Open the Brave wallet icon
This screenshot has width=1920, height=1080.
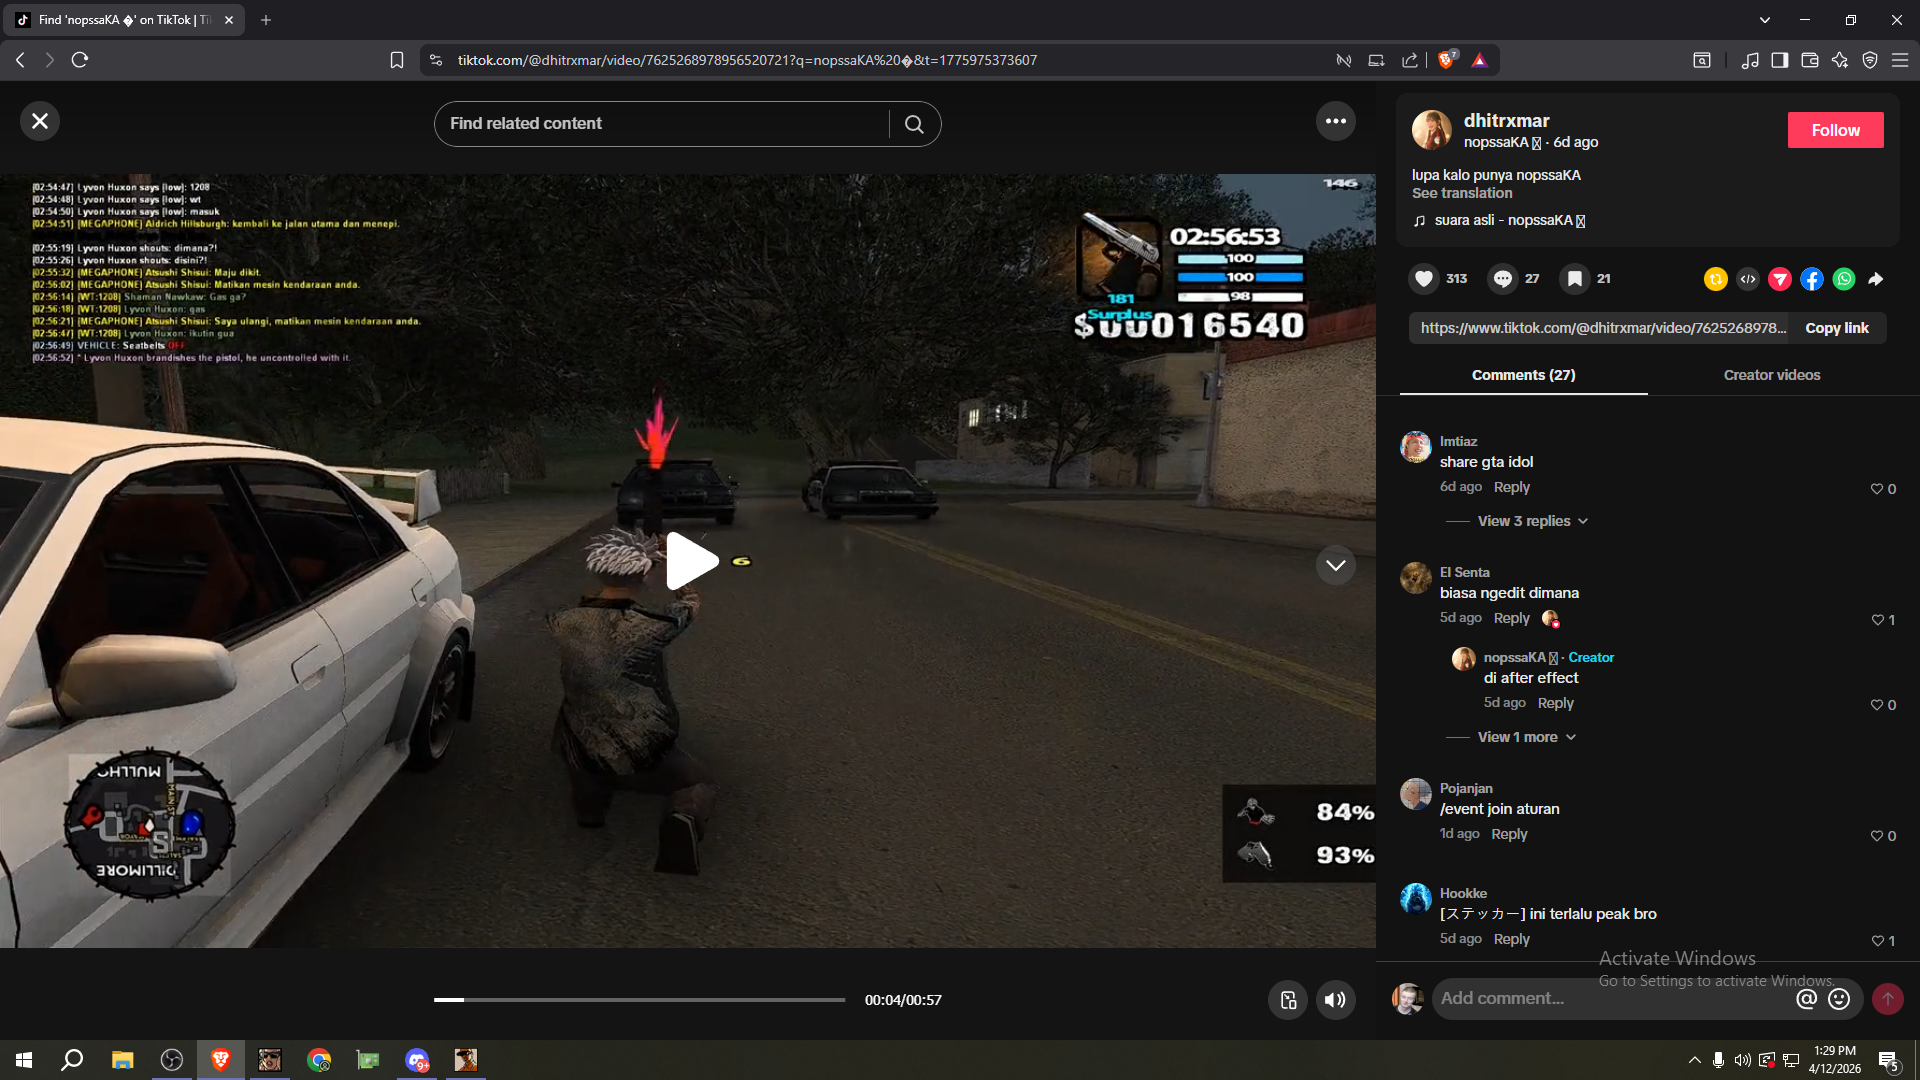coord(1810,60)
